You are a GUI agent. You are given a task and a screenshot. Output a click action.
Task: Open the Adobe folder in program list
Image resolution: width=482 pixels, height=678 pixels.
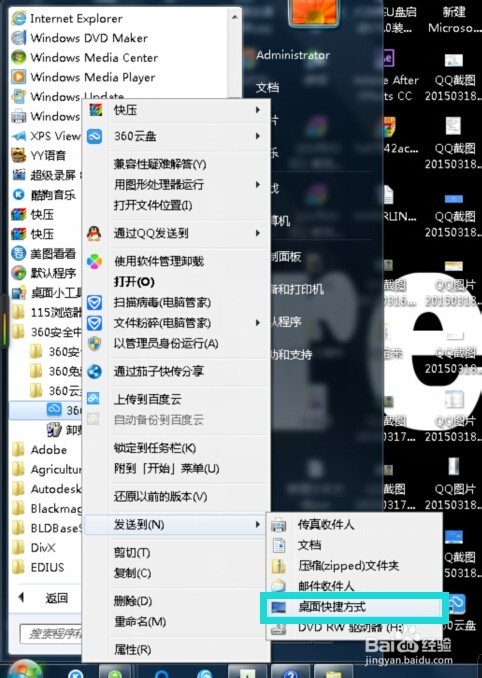(39, 450)
